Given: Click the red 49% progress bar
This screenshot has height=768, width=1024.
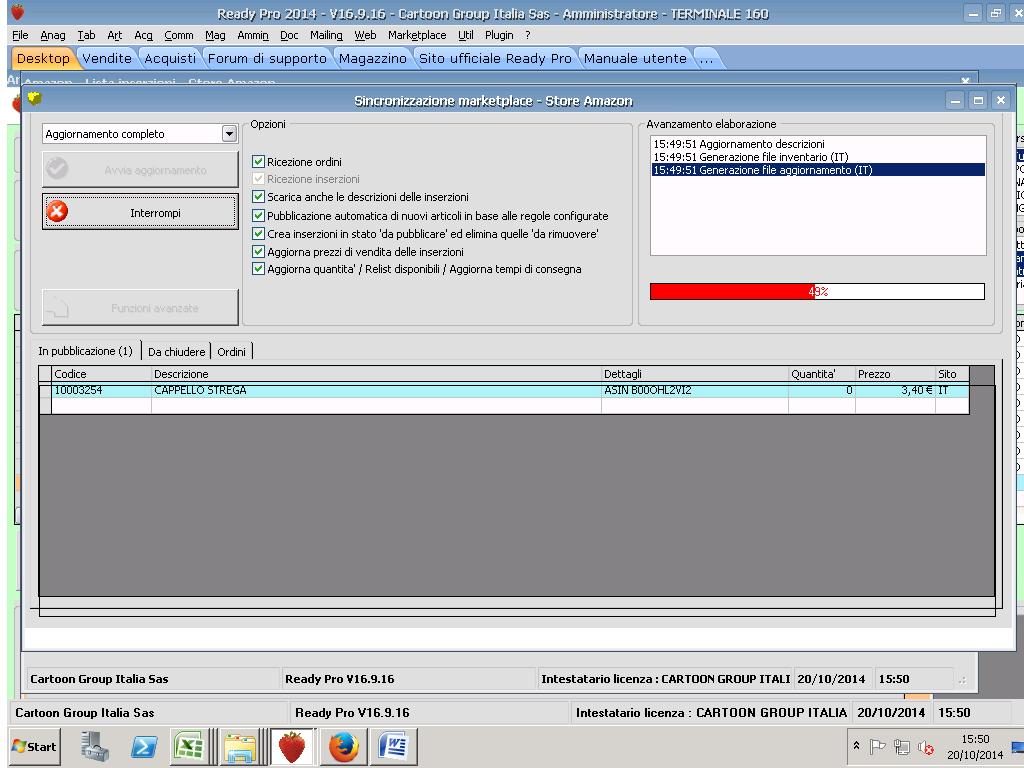Looking at the screenshot, I should [x=817, y=291].
